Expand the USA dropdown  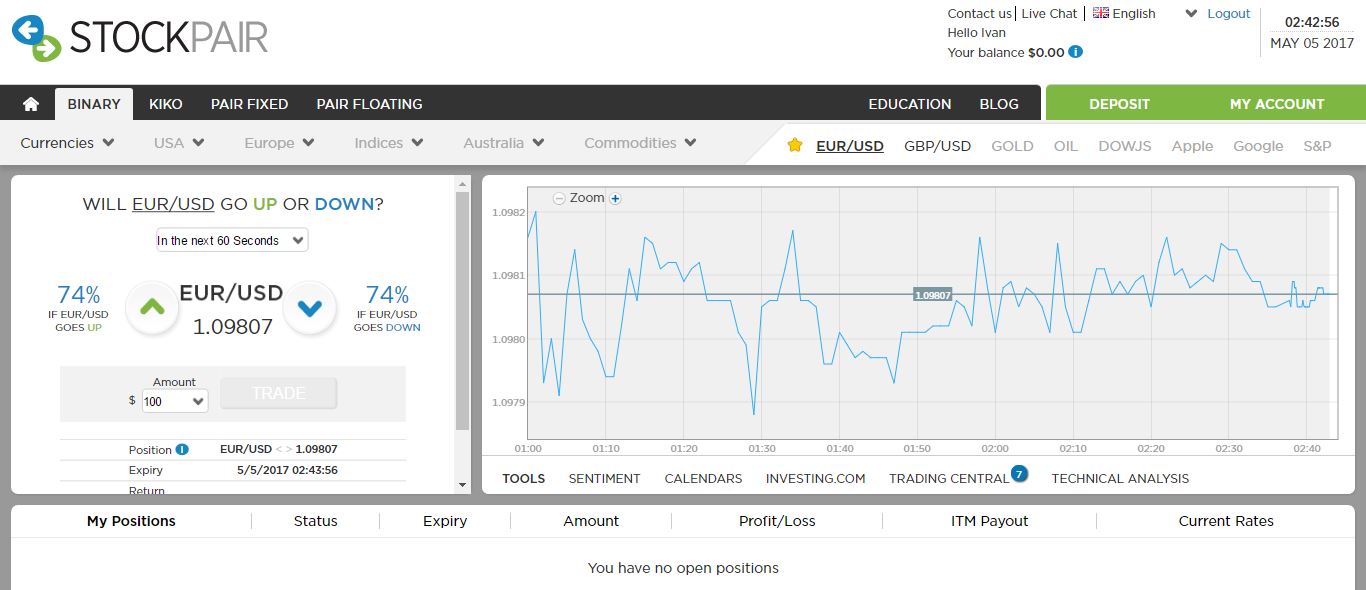point(179,143)
